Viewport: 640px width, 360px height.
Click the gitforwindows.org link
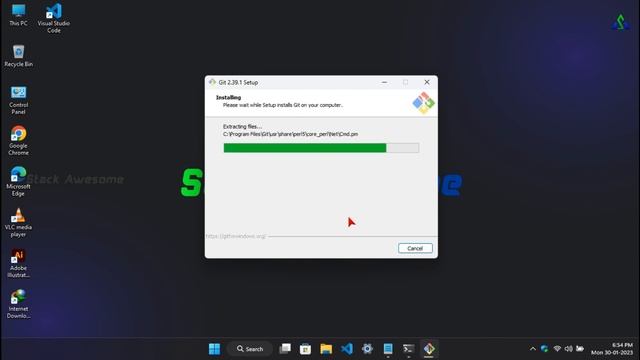(x=236, y=236)
